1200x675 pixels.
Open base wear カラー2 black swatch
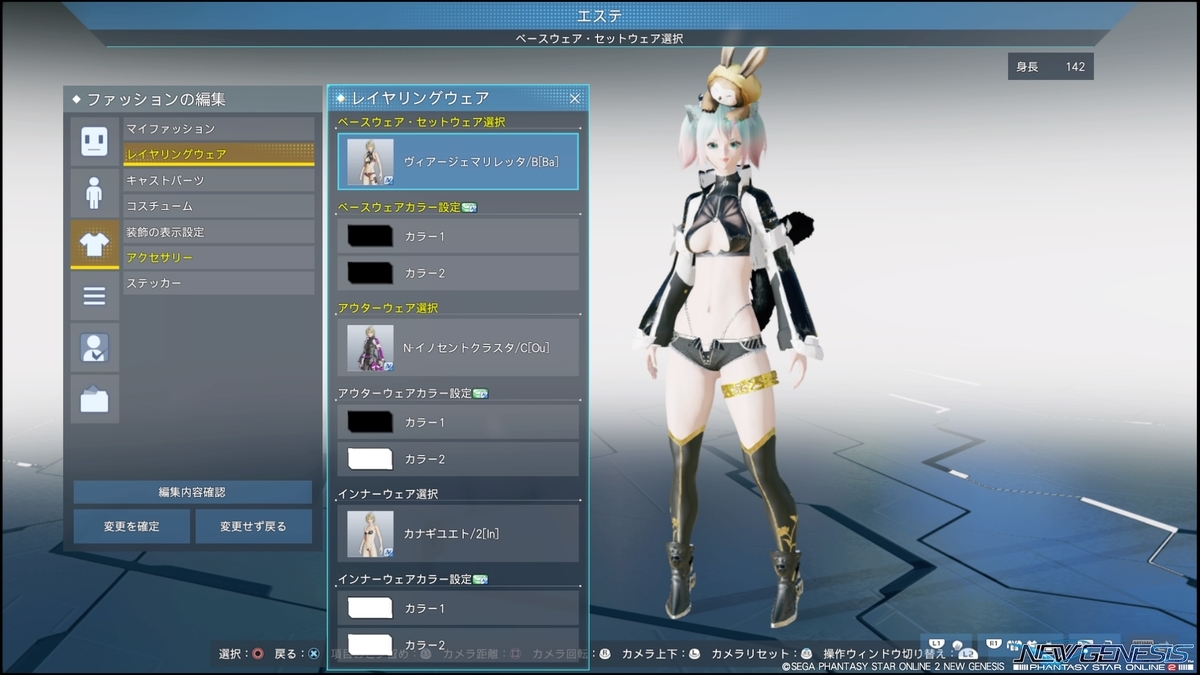pyautogui.click(x=370, y=273)
